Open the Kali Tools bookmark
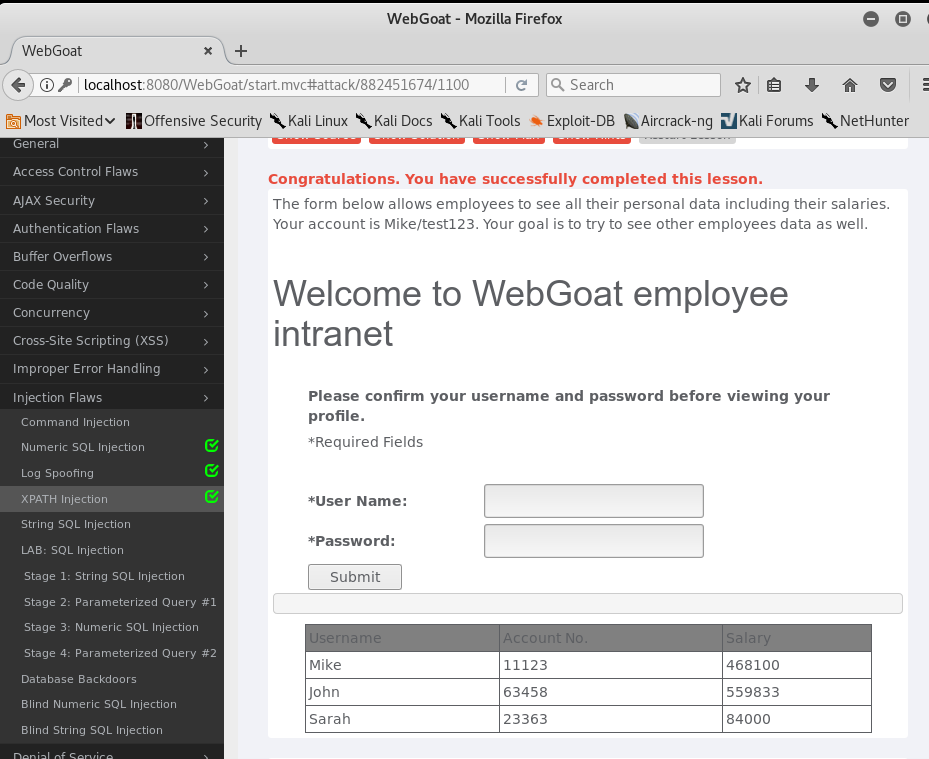 (480, 121)
